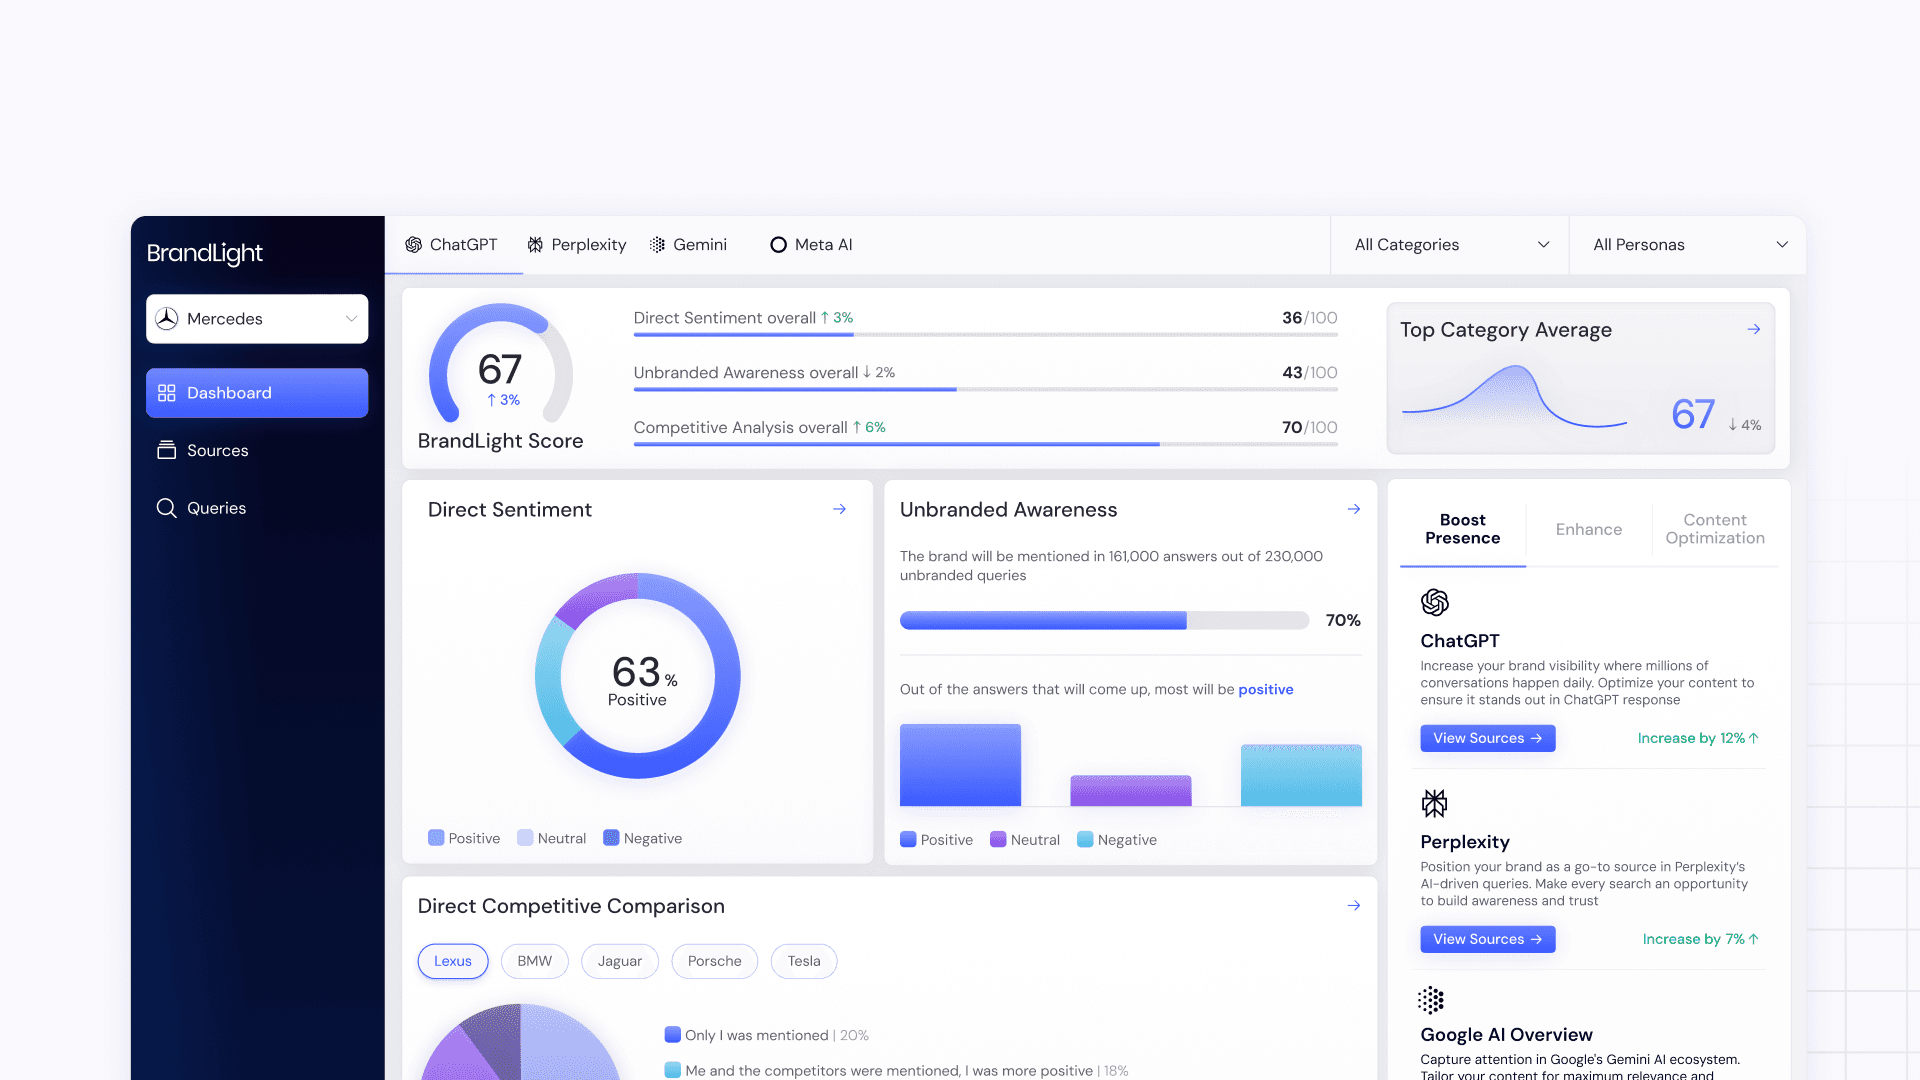
Task: Click the Perplexity logo in recommendations panel
Action: [x=1434, y=803]
